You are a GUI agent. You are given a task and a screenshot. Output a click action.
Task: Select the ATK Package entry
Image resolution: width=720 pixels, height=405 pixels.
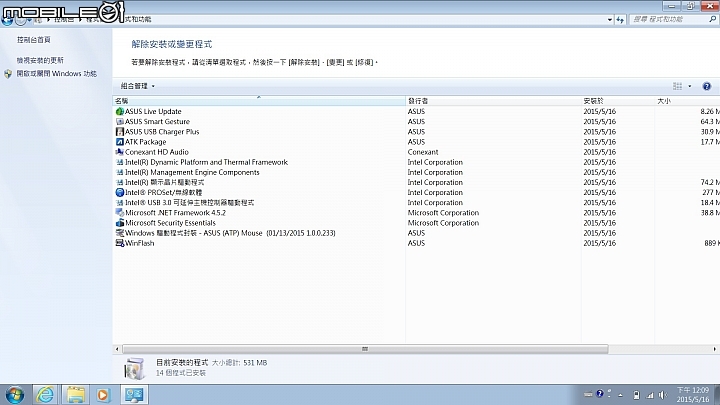tap(145, 142)
